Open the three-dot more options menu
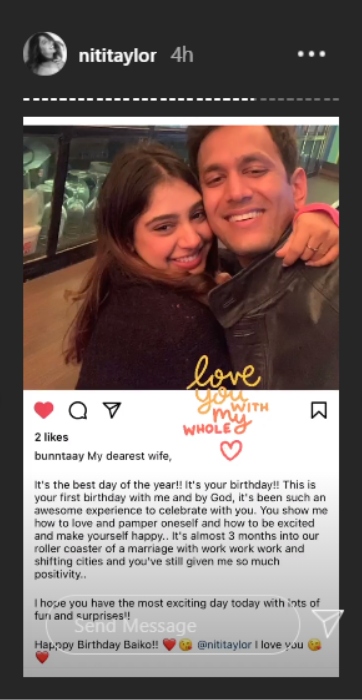 [312, 54]
